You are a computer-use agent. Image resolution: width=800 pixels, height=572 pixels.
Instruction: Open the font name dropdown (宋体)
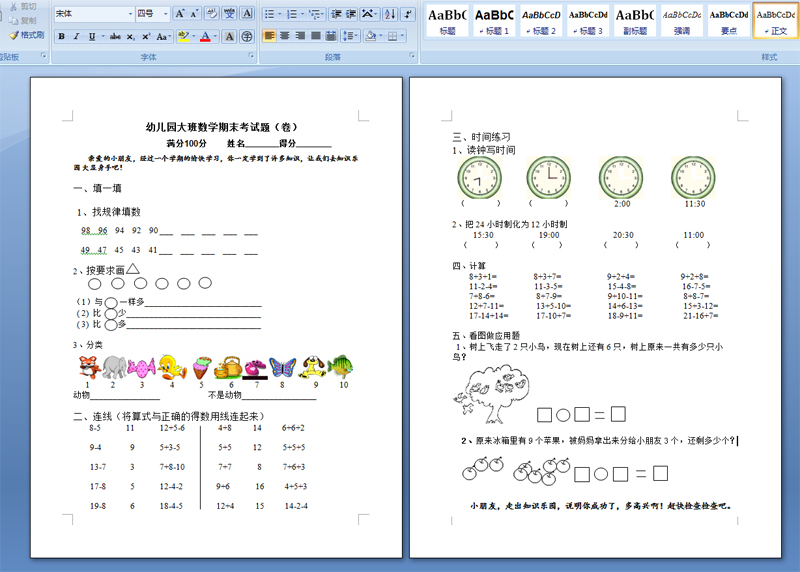[x=130, y=14]
